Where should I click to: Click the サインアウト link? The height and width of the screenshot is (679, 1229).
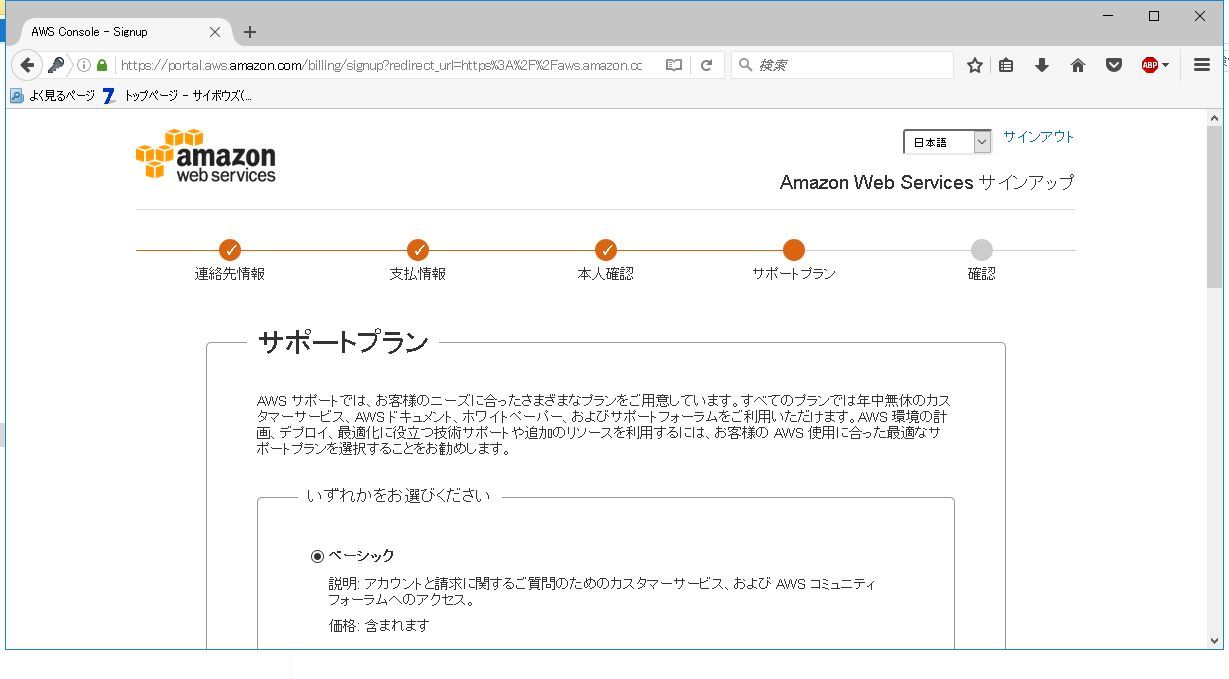pos(1039,137)
